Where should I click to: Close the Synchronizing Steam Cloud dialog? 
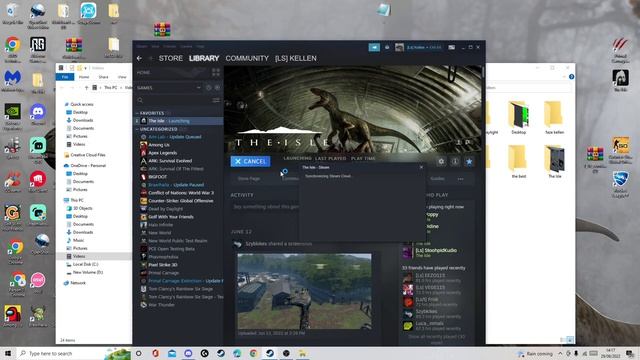click(421, 167)
